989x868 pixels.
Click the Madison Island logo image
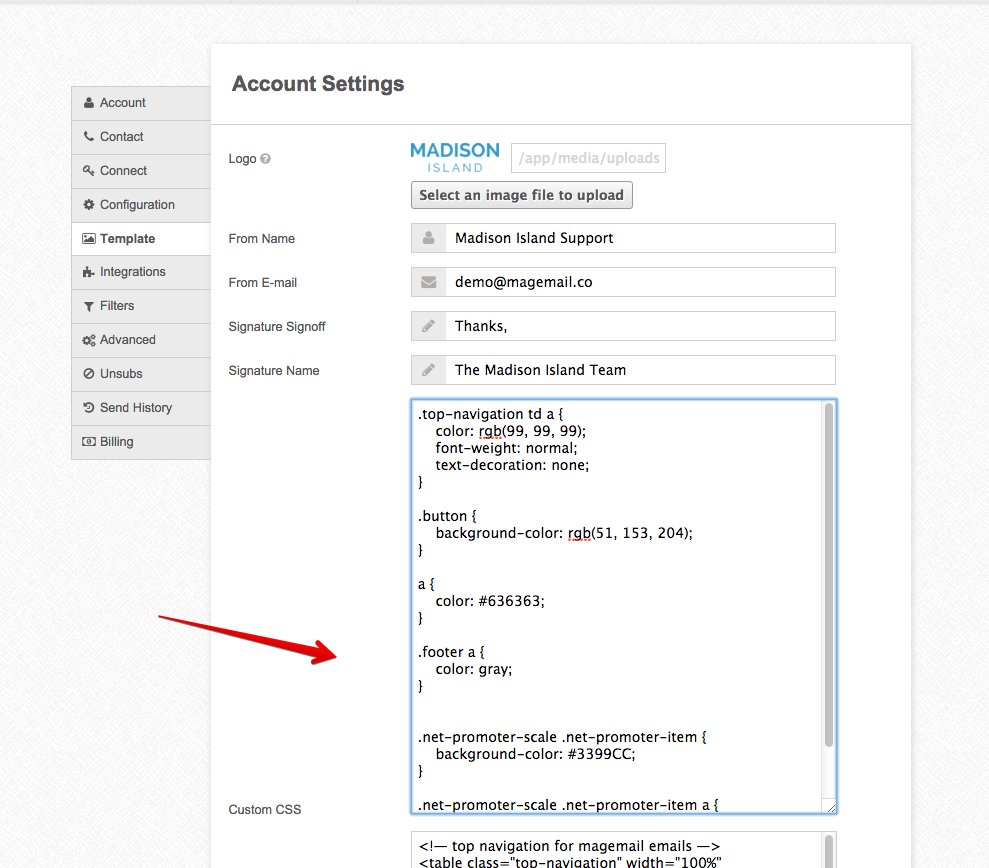tap(455, 157)
